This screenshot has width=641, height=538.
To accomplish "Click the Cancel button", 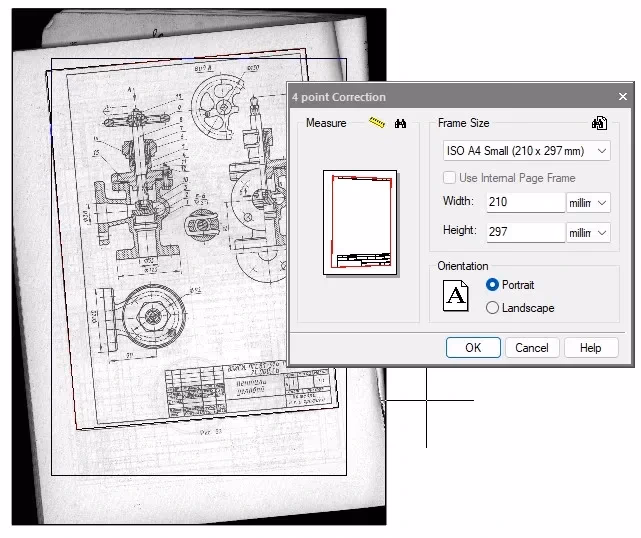I will (531, 347).
